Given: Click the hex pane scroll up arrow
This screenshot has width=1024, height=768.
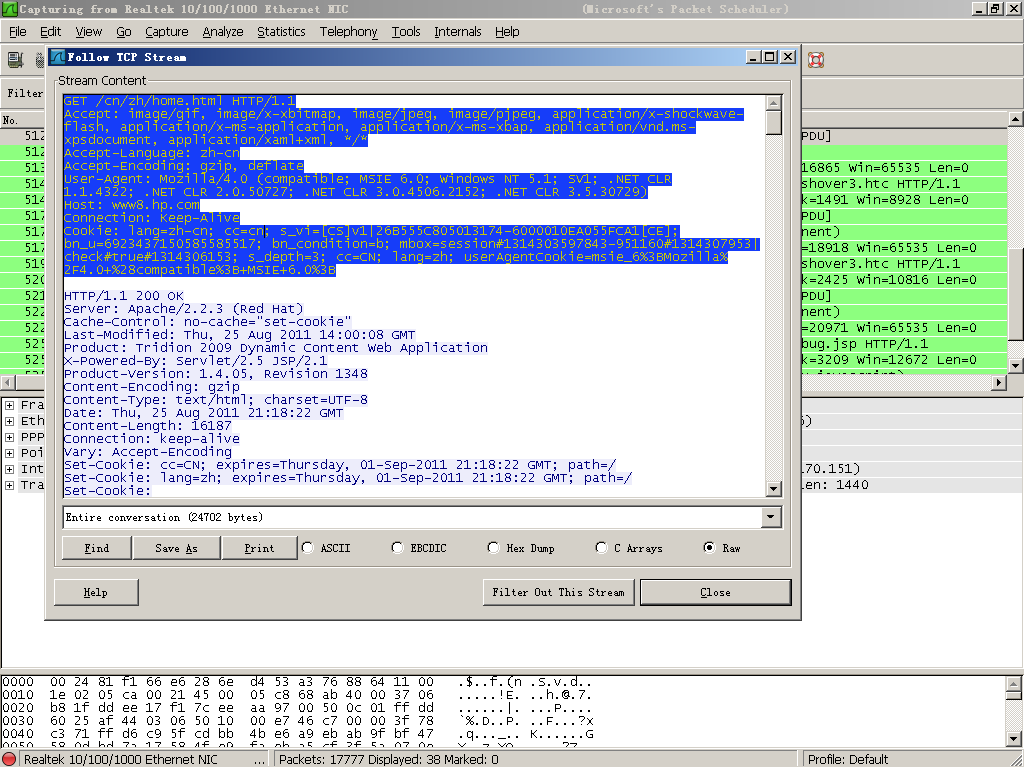Looking at the screenshot, I should (x=1014, y=684).
